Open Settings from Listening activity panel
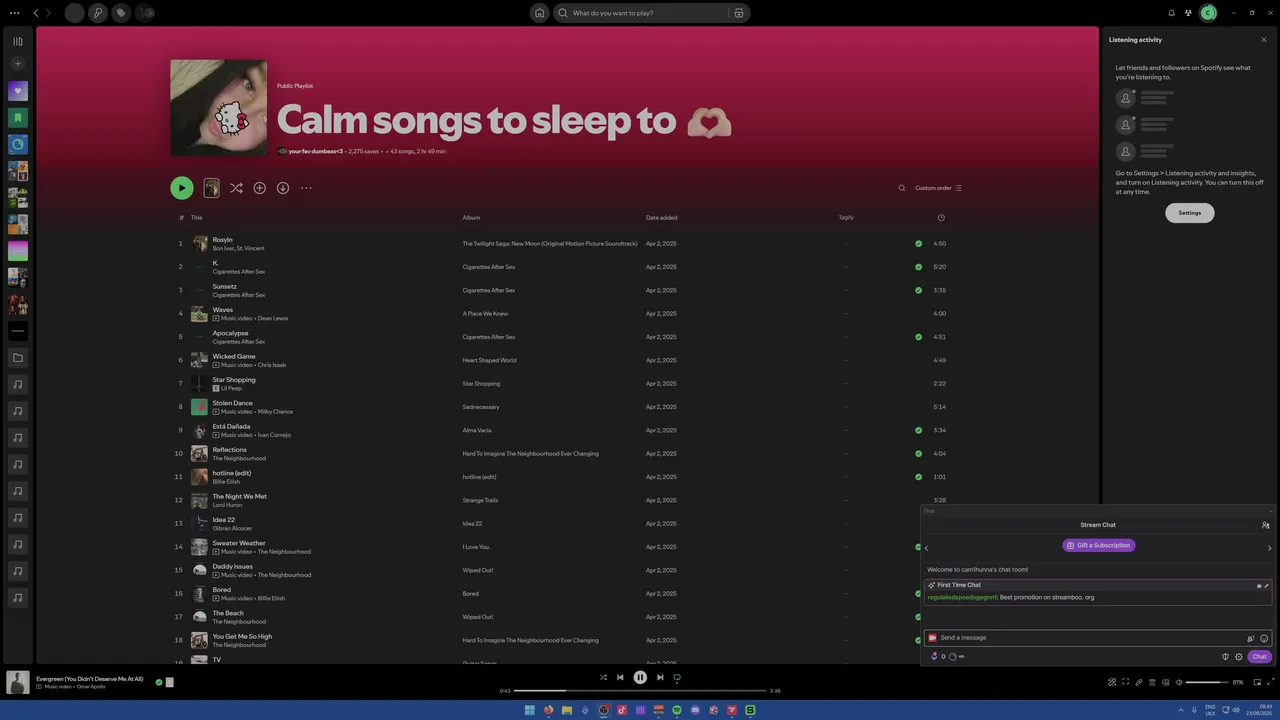1280x720 pixels. point(1190,213)
